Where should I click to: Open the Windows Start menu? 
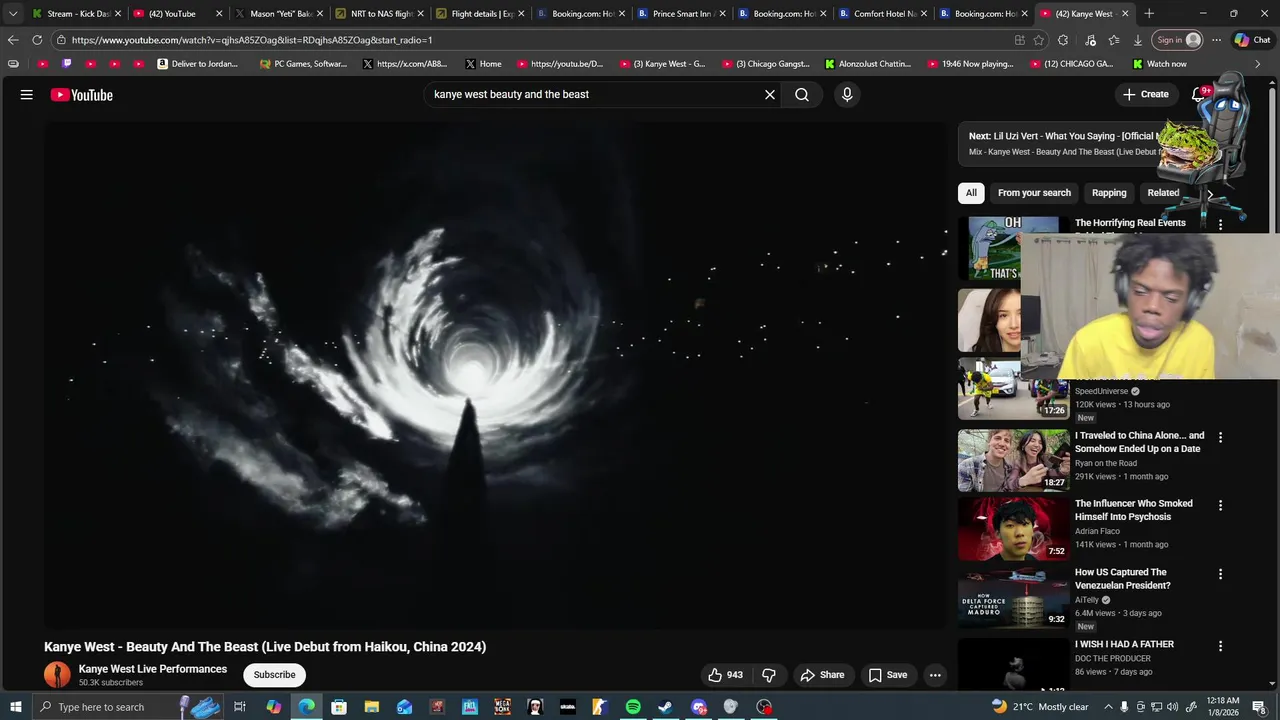click(x=16, y=707)
